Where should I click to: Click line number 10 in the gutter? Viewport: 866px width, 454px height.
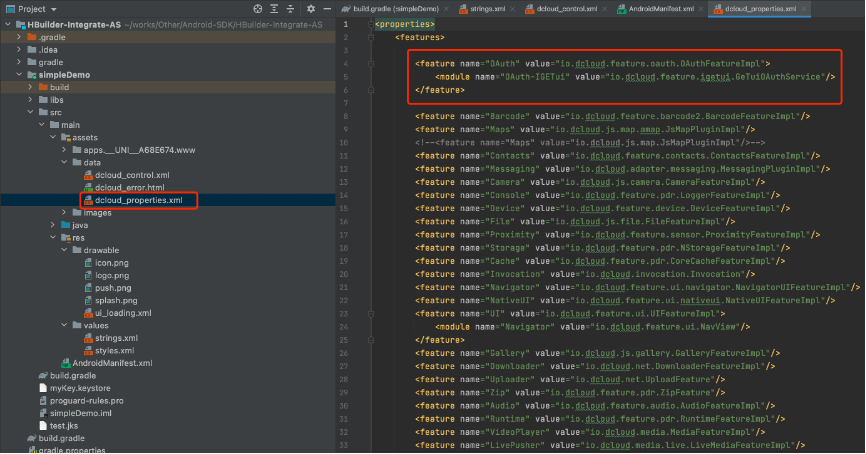point(344,142)
